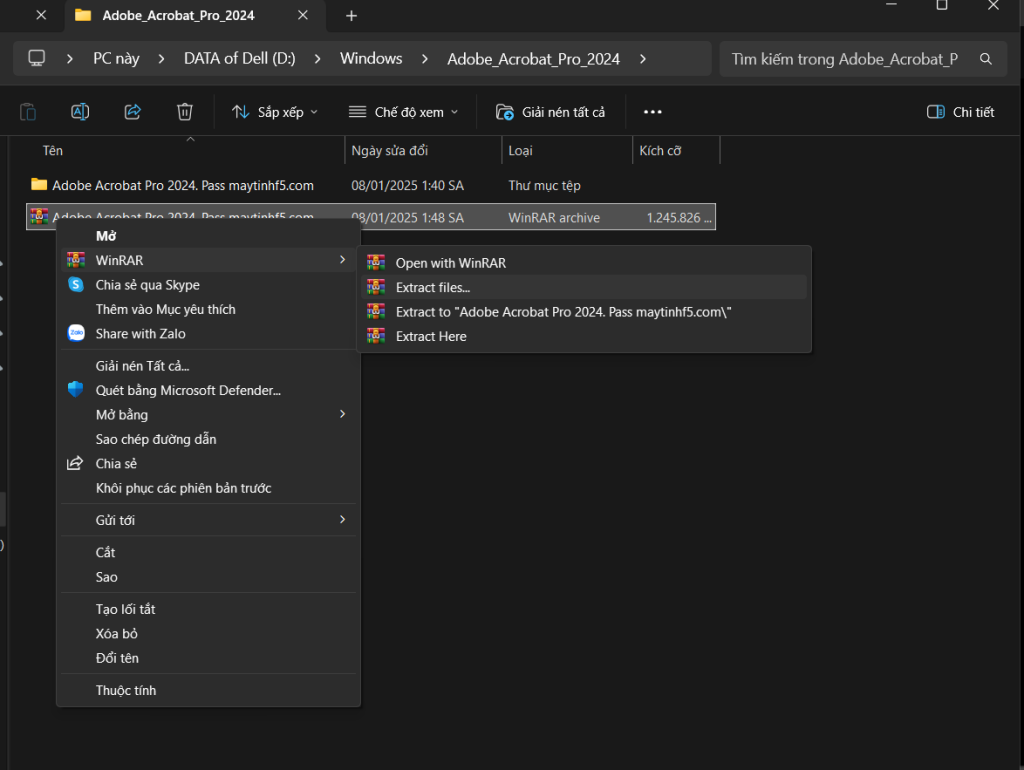This screenshot has width=1024, height=770.
Task: Sort by the Ngày sửa đổi column header
Action: [390, 151]
